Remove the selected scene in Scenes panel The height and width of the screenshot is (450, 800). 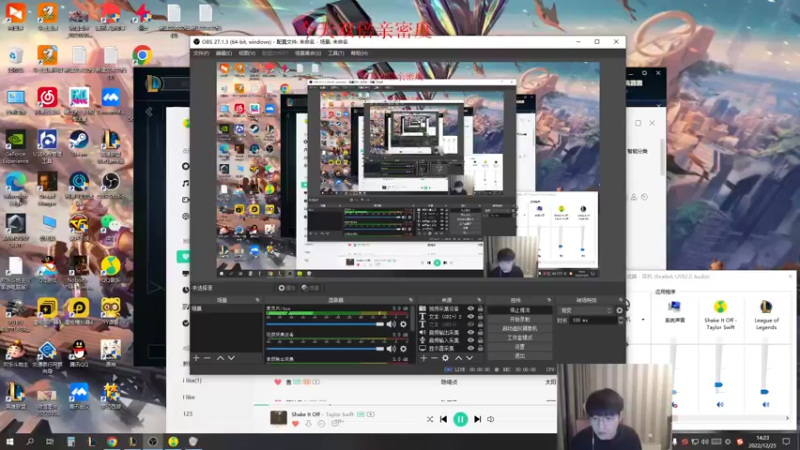207,358
